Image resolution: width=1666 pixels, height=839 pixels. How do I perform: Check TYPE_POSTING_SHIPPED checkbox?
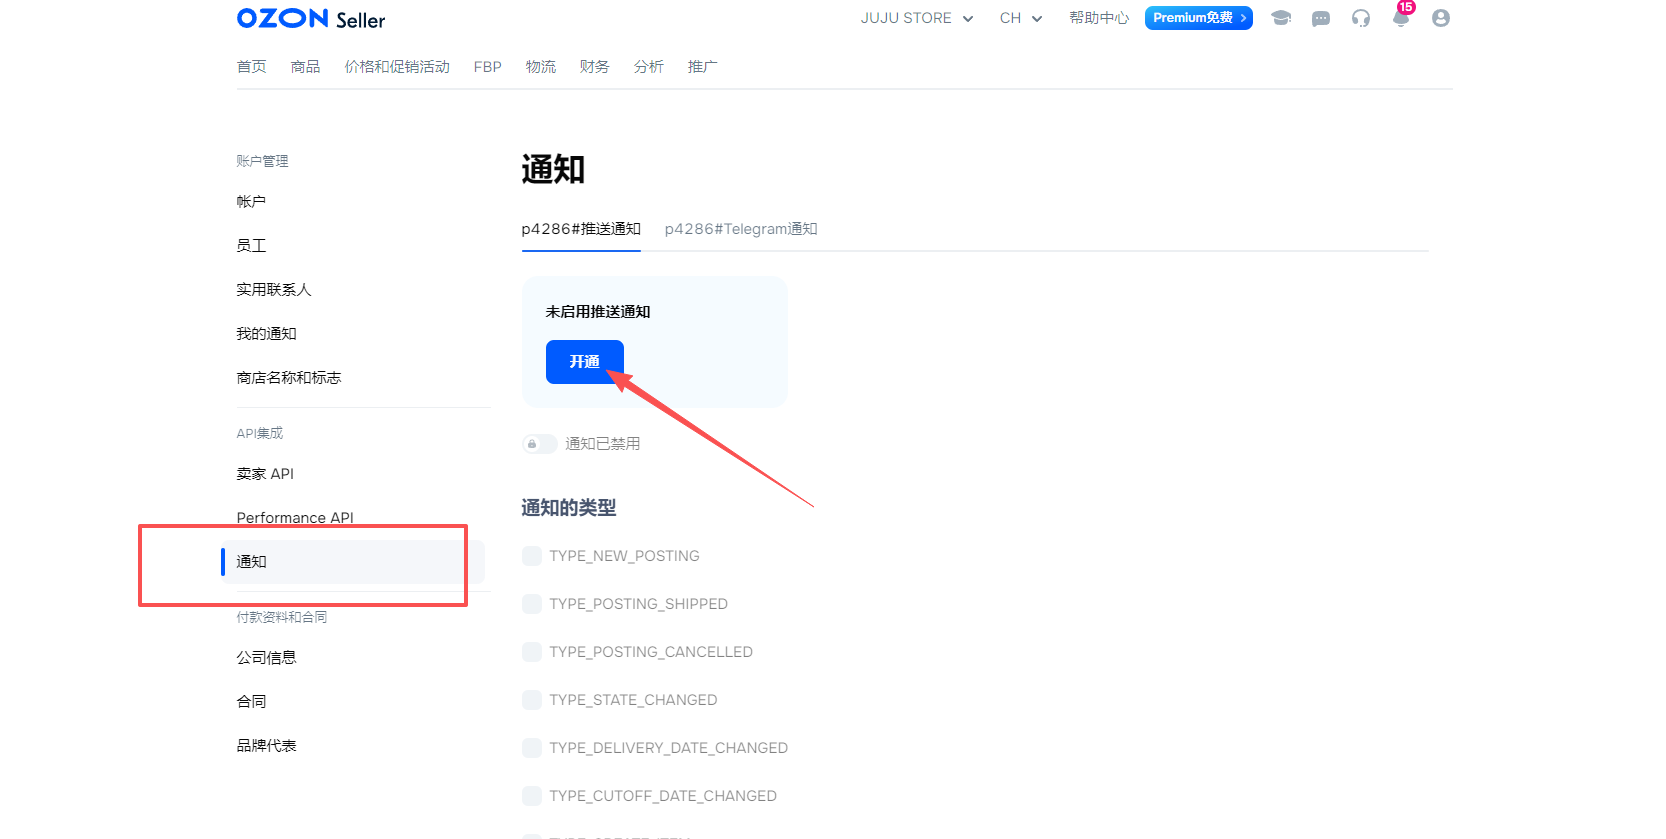pyautogui.click(x=532, y=604)
